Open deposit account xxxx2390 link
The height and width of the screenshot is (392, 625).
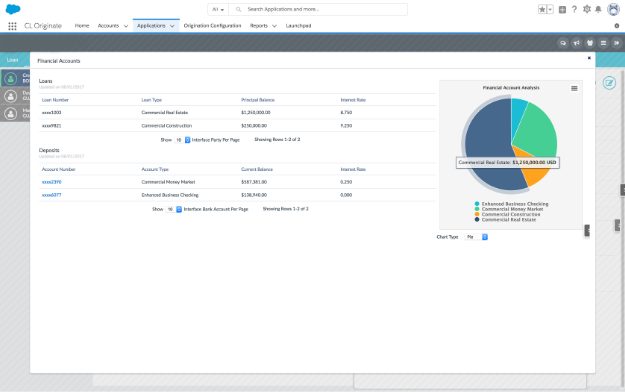[52, 182]
